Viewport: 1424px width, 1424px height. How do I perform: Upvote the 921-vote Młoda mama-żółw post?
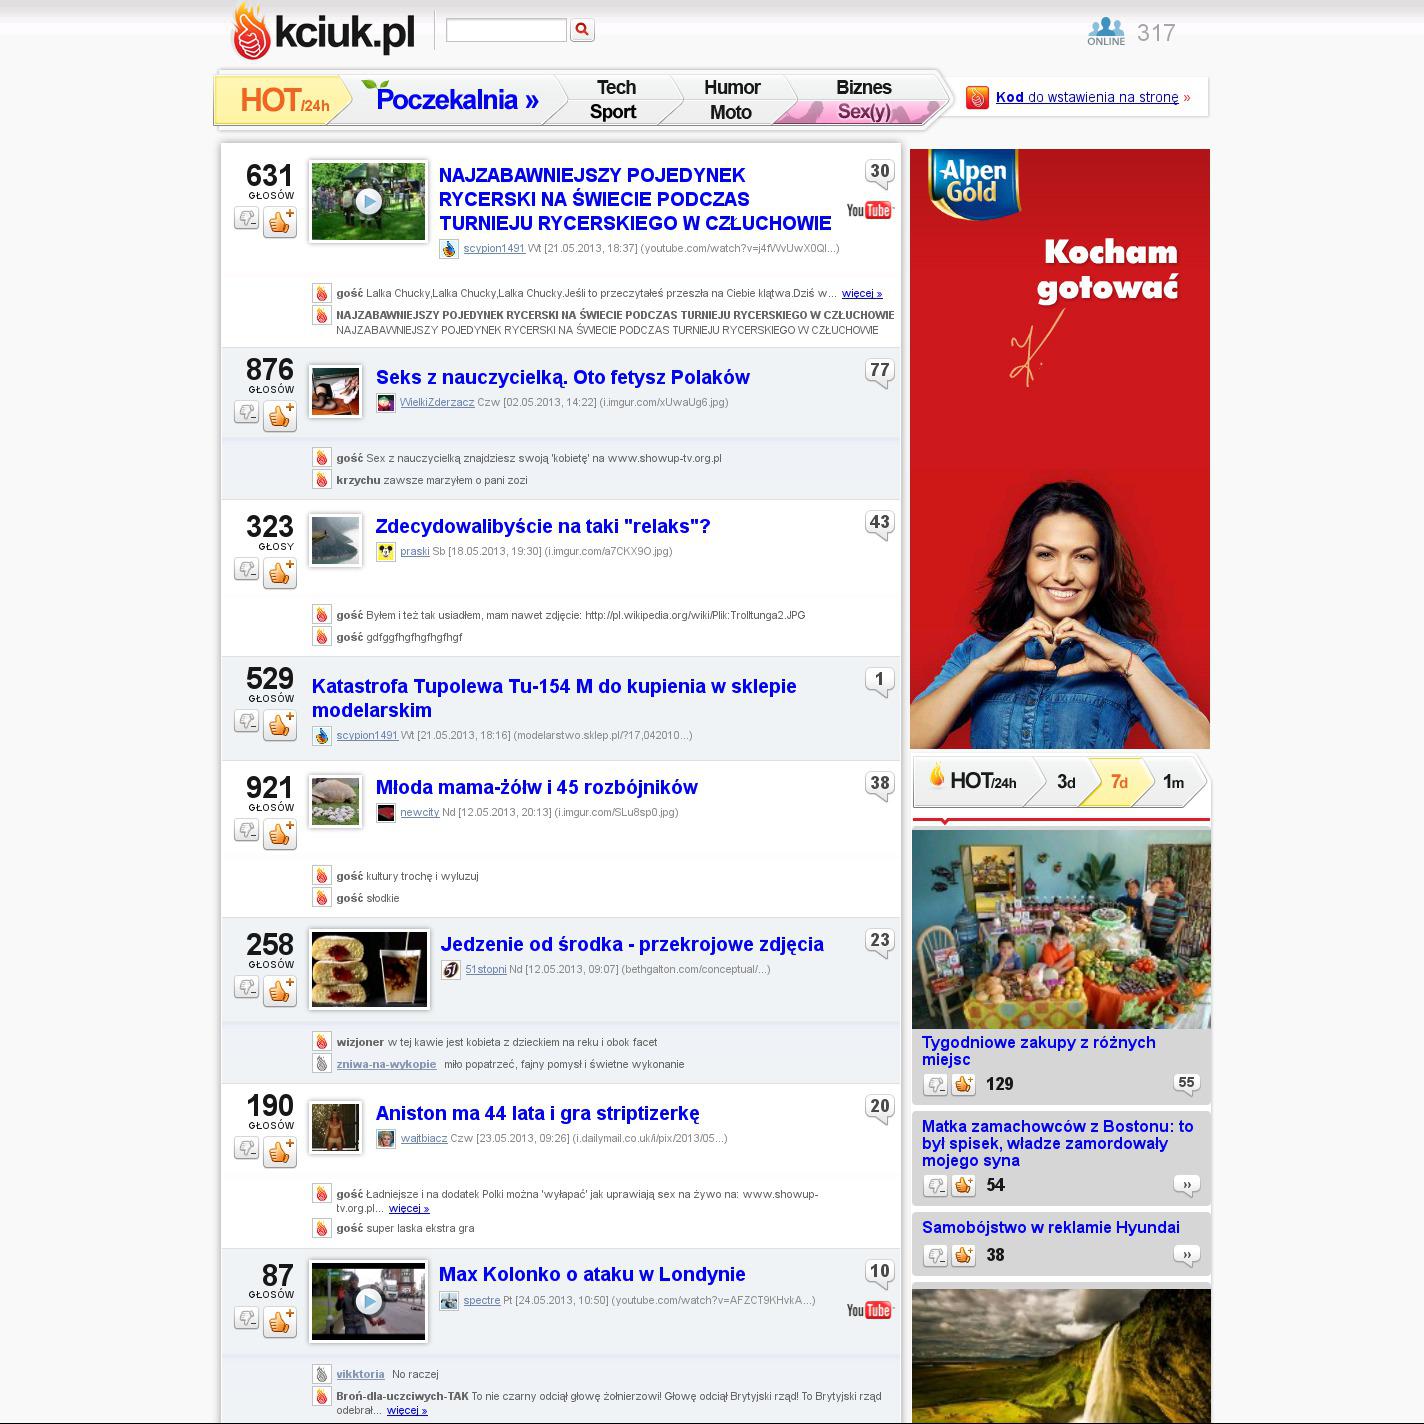click(x=280, y=833)
